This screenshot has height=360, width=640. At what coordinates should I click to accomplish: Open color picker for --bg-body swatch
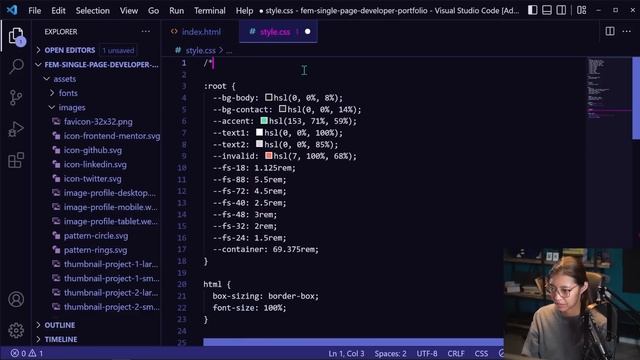coord(269,97)
